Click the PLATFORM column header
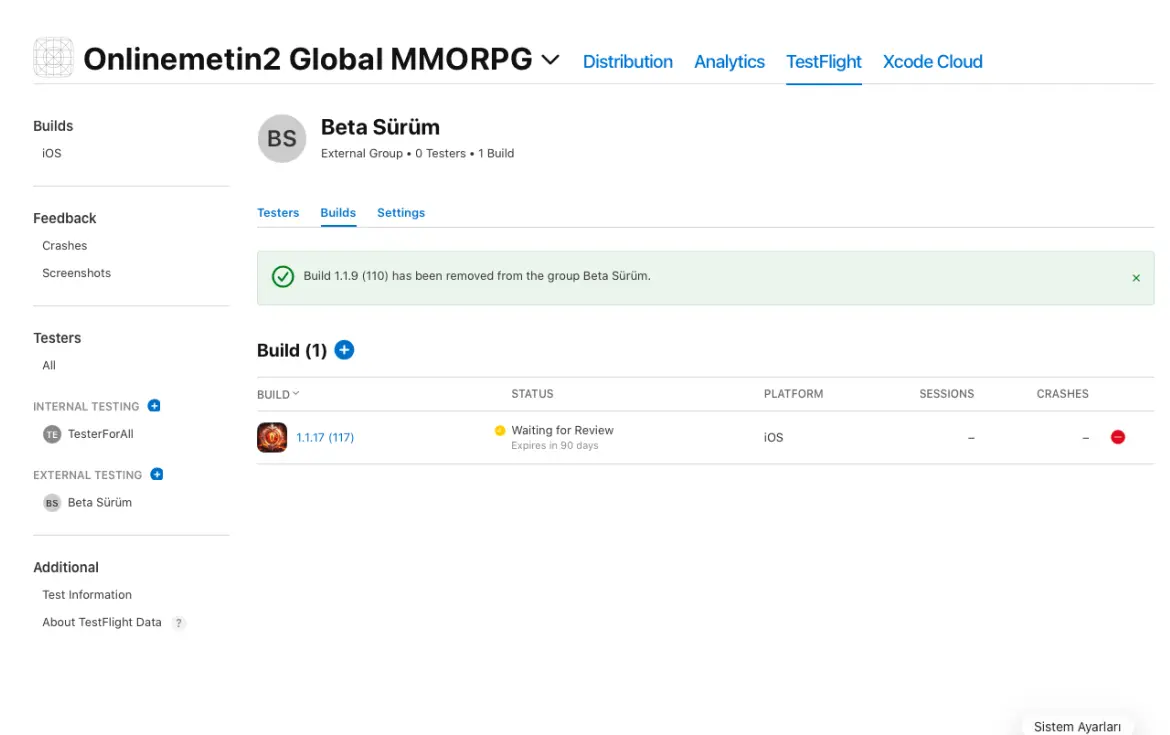The height and width of the screenshot is (735, 1170). coord(793,394)
